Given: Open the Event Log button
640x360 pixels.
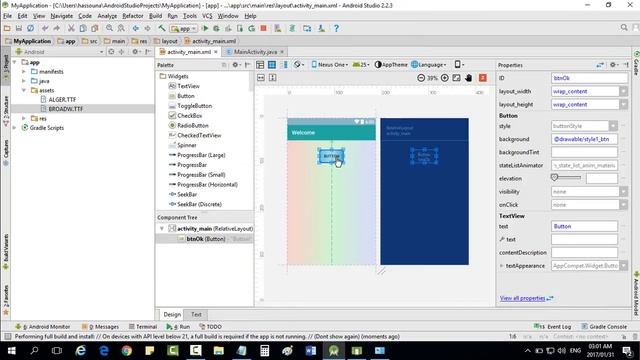Looking at the screenshot, I should pyautogui.click(x=554, y=327).
